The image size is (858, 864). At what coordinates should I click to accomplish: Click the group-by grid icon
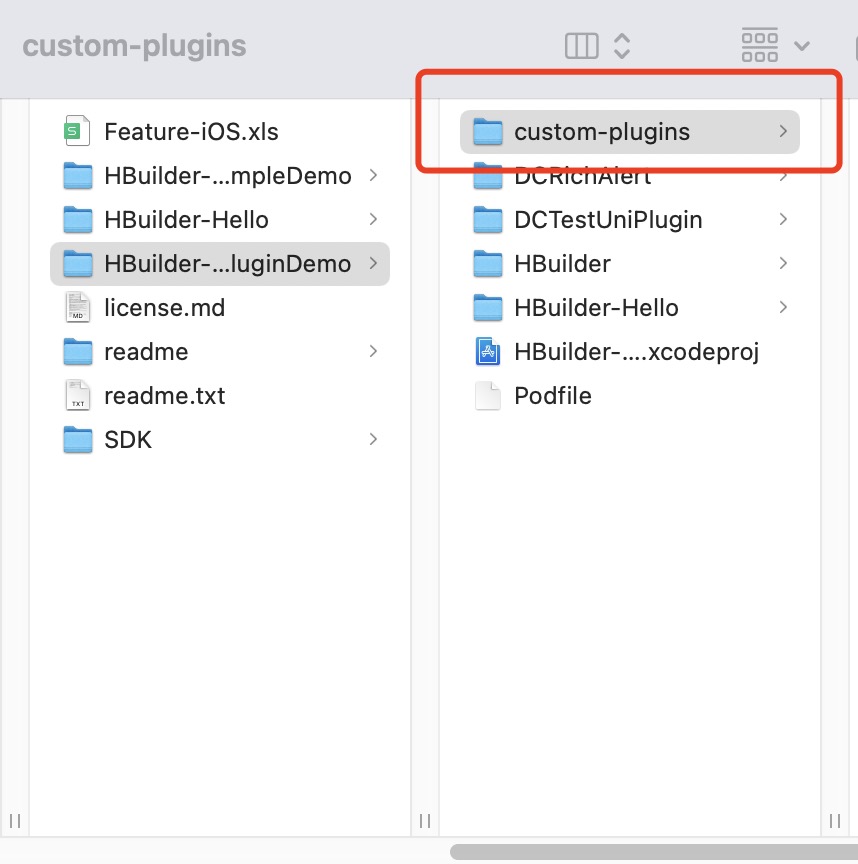tap(759, 45)
